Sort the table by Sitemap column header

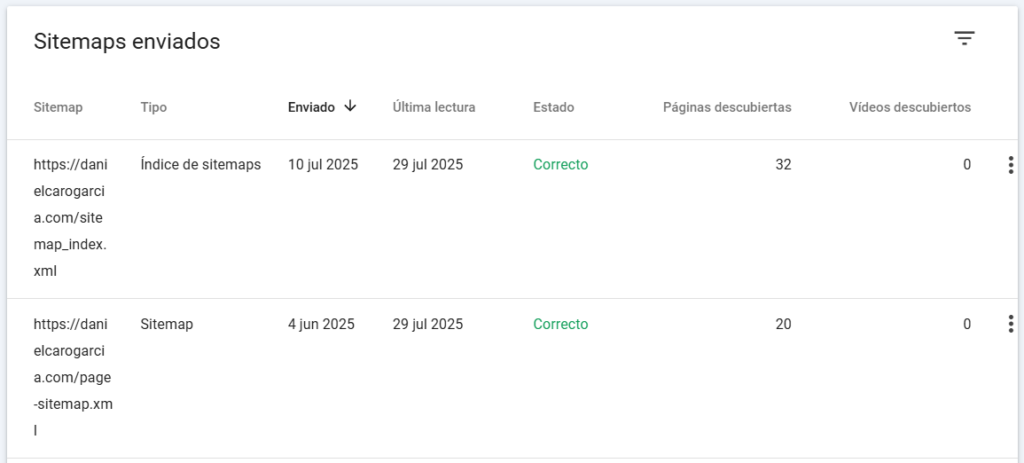[58, 107]
